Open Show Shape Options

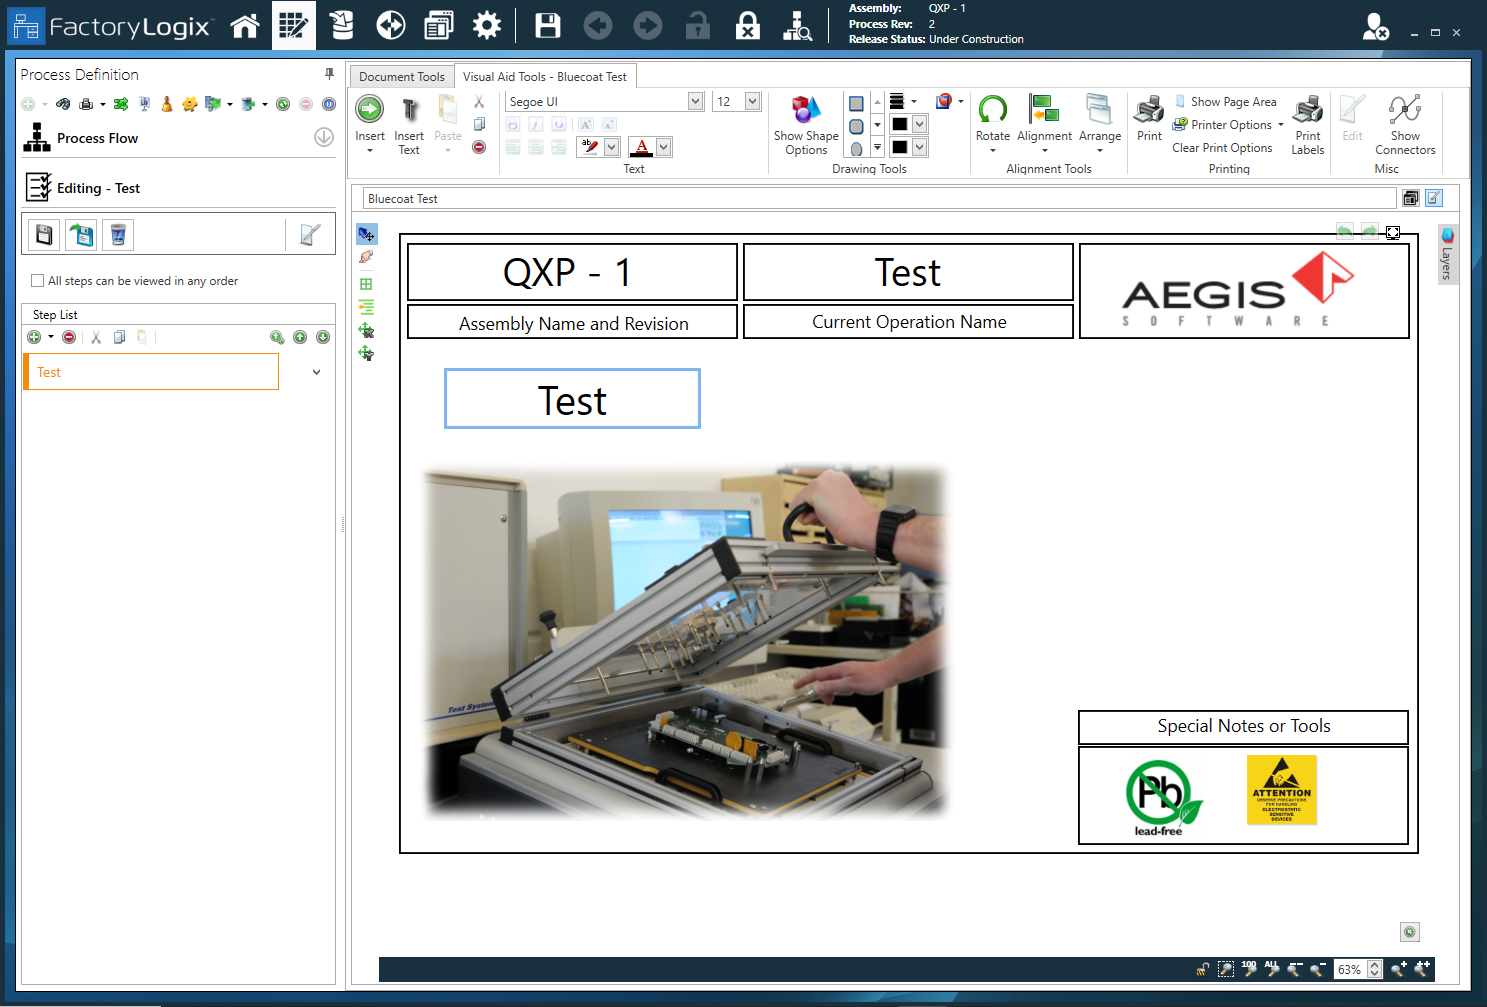tap(806, 125)
